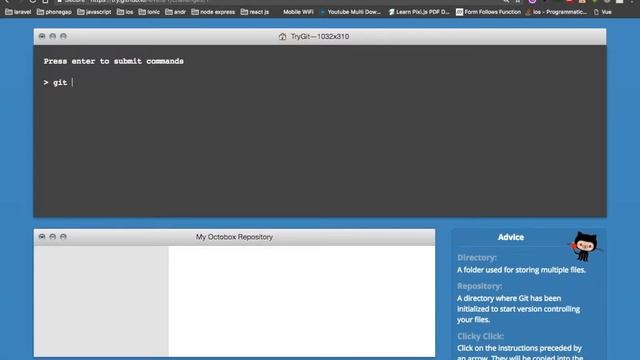Click the 'Press enter to submit commands' text
Viewport: 640px width, 360px height.
point(113,61)
